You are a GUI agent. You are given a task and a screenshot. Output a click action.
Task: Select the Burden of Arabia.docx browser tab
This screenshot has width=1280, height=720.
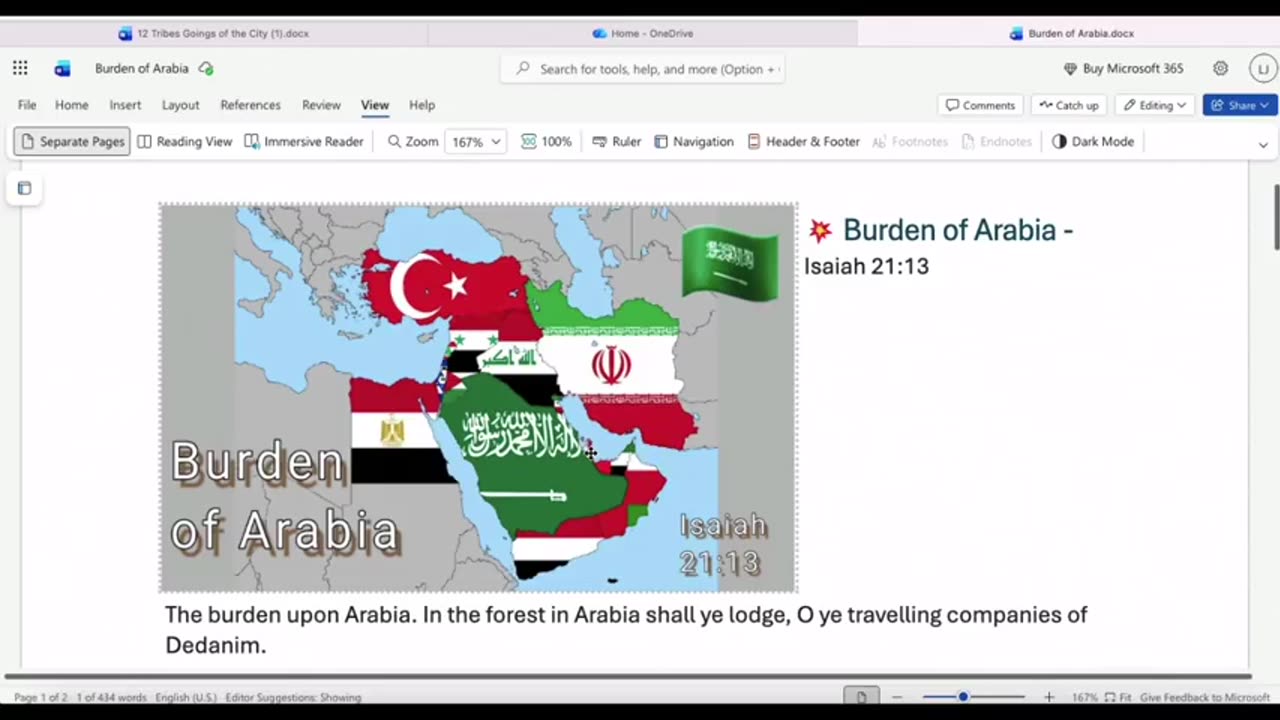click(1071, 33)
